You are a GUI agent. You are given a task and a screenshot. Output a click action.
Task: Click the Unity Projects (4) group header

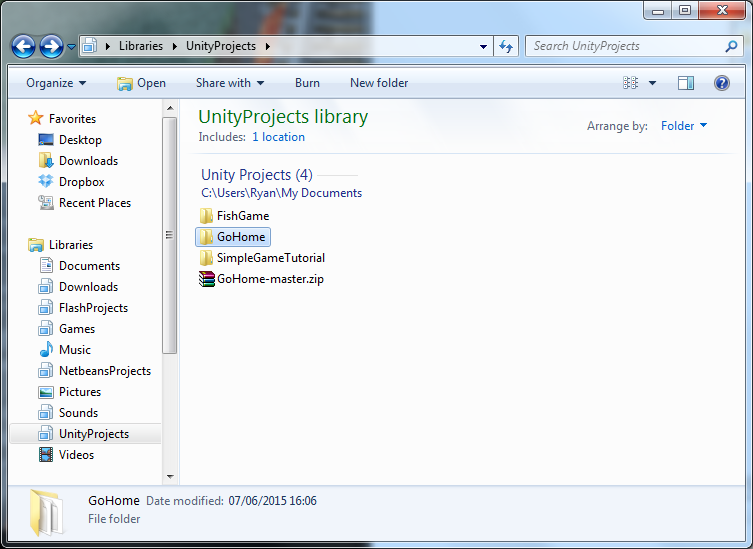(256, 175)
